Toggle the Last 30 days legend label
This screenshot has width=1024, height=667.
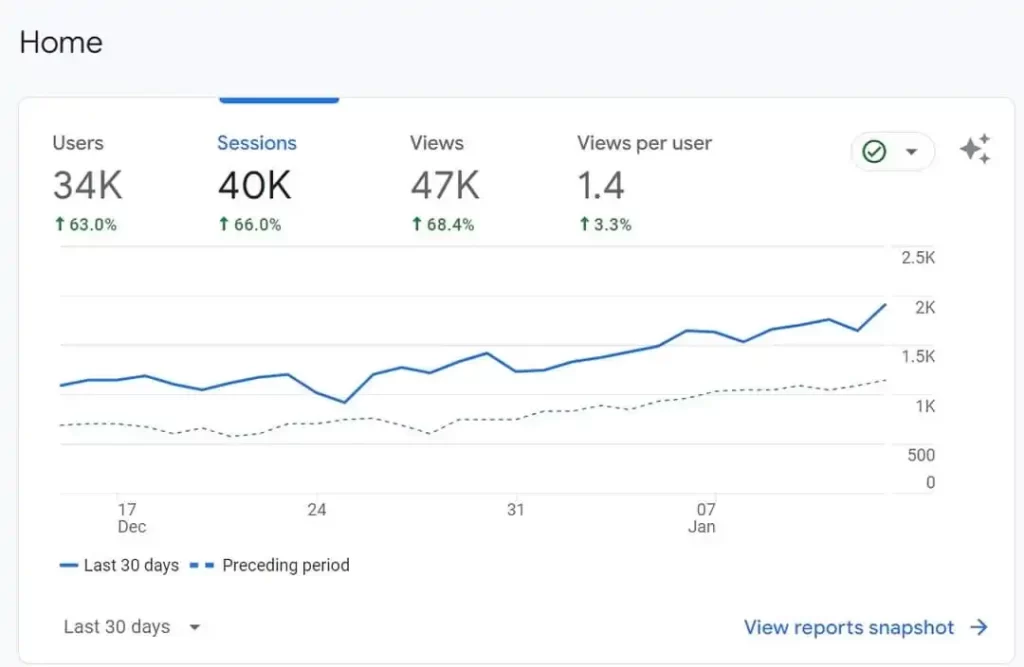(130, 565)
